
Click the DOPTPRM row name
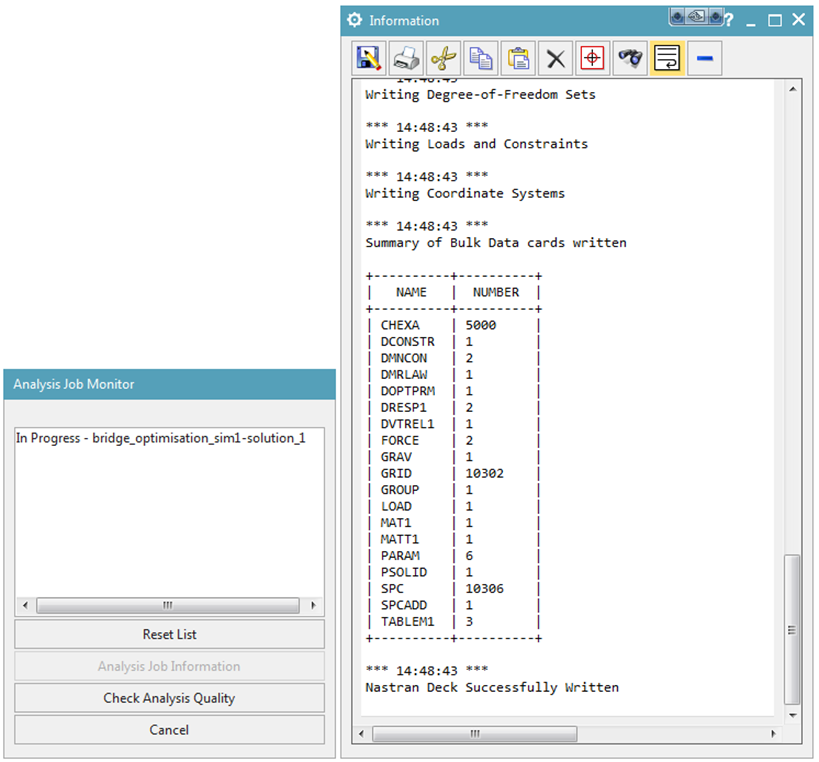click(x=408, y=391)
